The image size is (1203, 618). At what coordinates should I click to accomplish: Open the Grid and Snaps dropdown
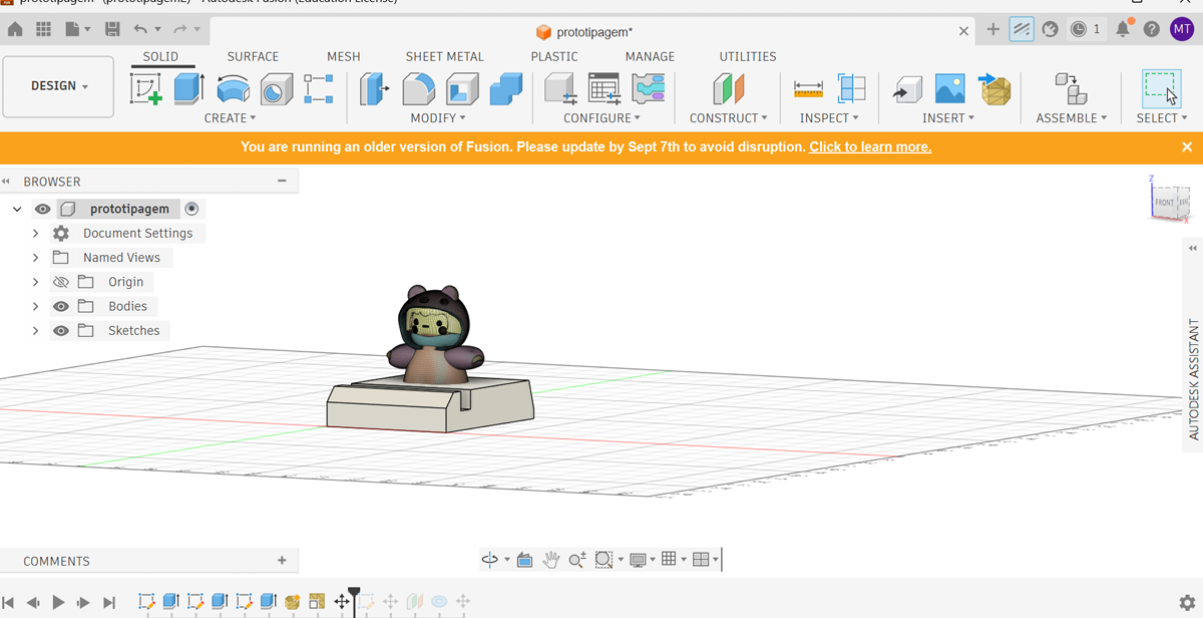(674, 560)
